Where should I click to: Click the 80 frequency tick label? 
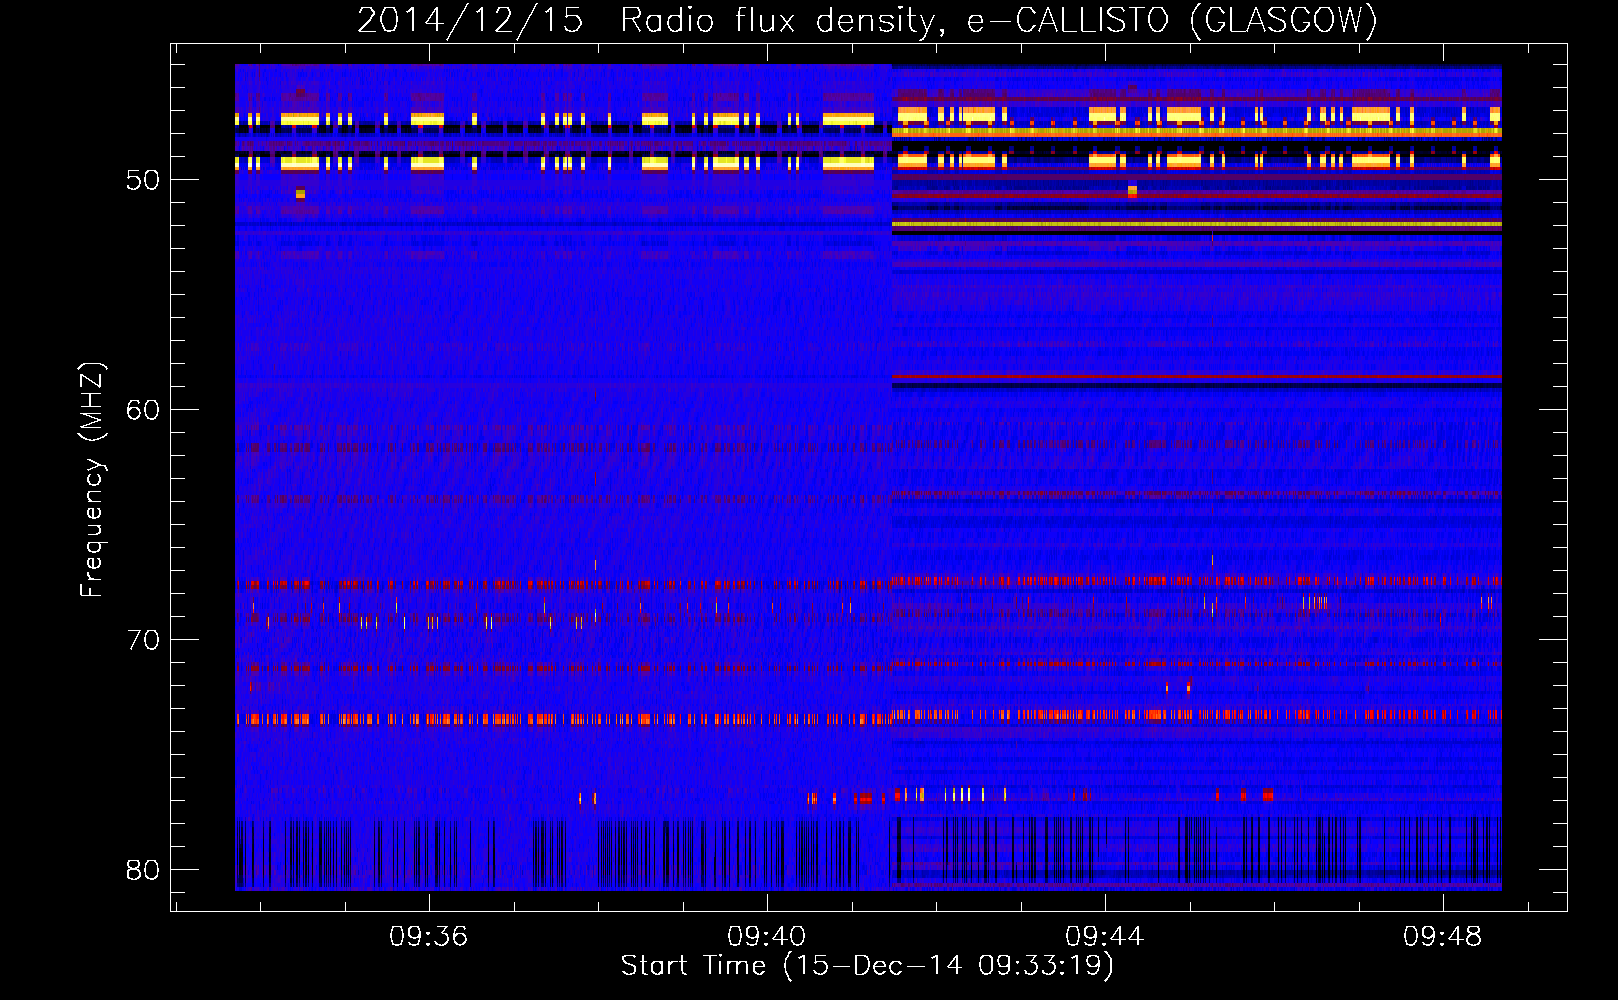click(x=143, y=870)
